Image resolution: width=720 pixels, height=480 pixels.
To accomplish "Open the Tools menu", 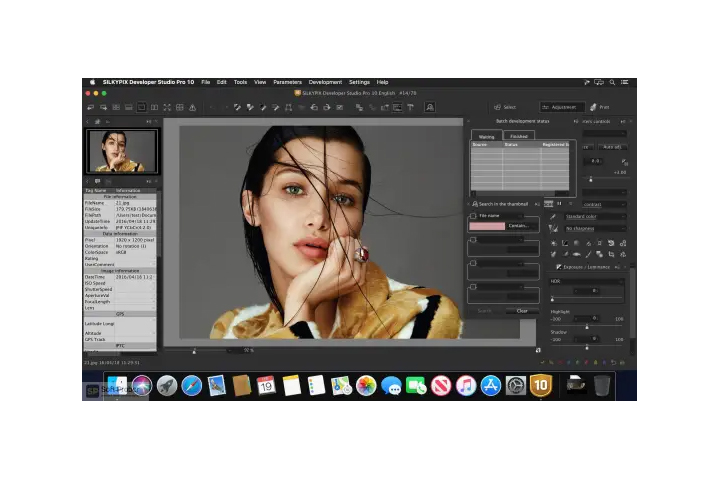I will point(240,82).
